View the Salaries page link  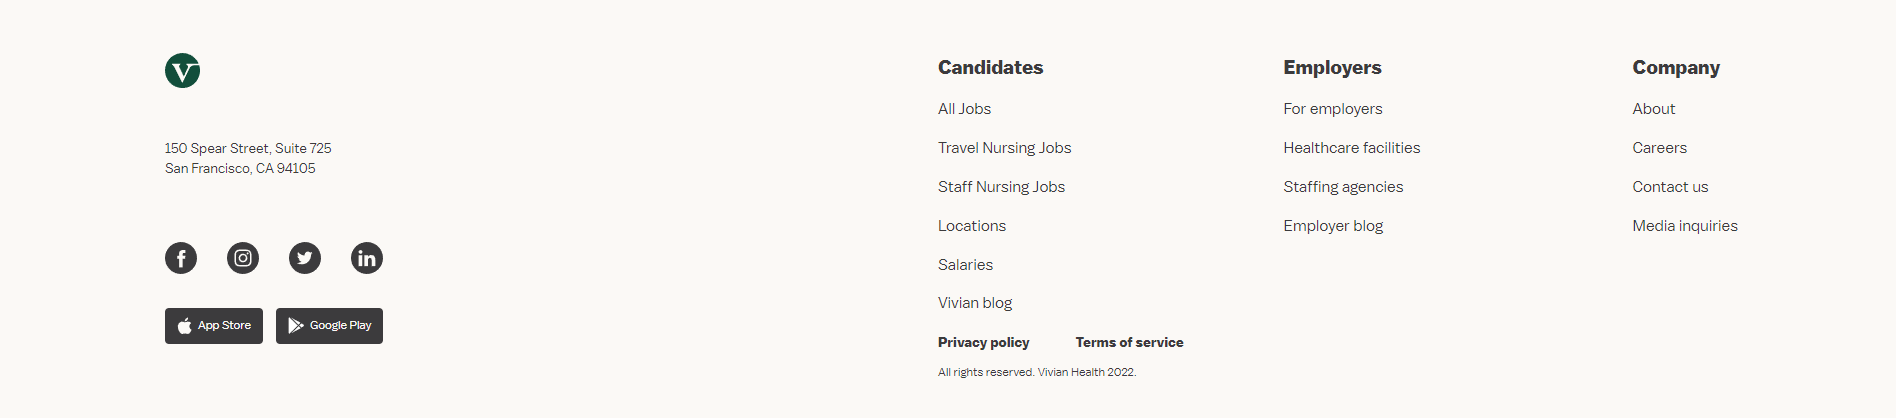[965, 265]
